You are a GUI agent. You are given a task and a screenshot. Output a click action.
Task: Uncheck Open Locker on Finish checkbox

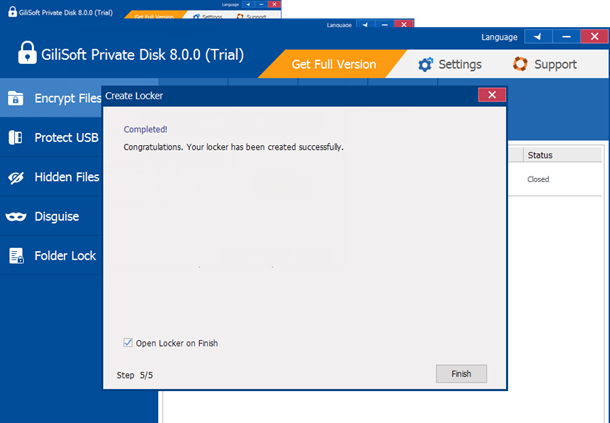[128, 342]
